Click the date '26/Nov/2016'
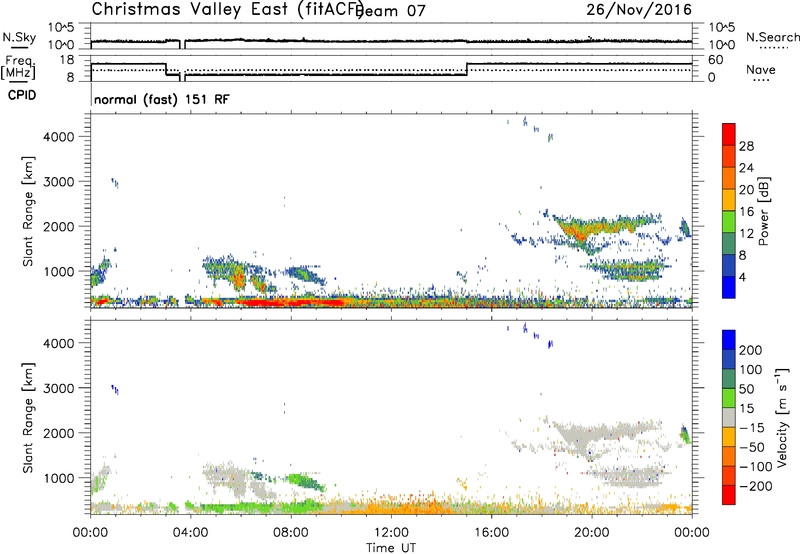Image resolution: width=800 pixels, height=554 pixels. (x=639, y=10)
